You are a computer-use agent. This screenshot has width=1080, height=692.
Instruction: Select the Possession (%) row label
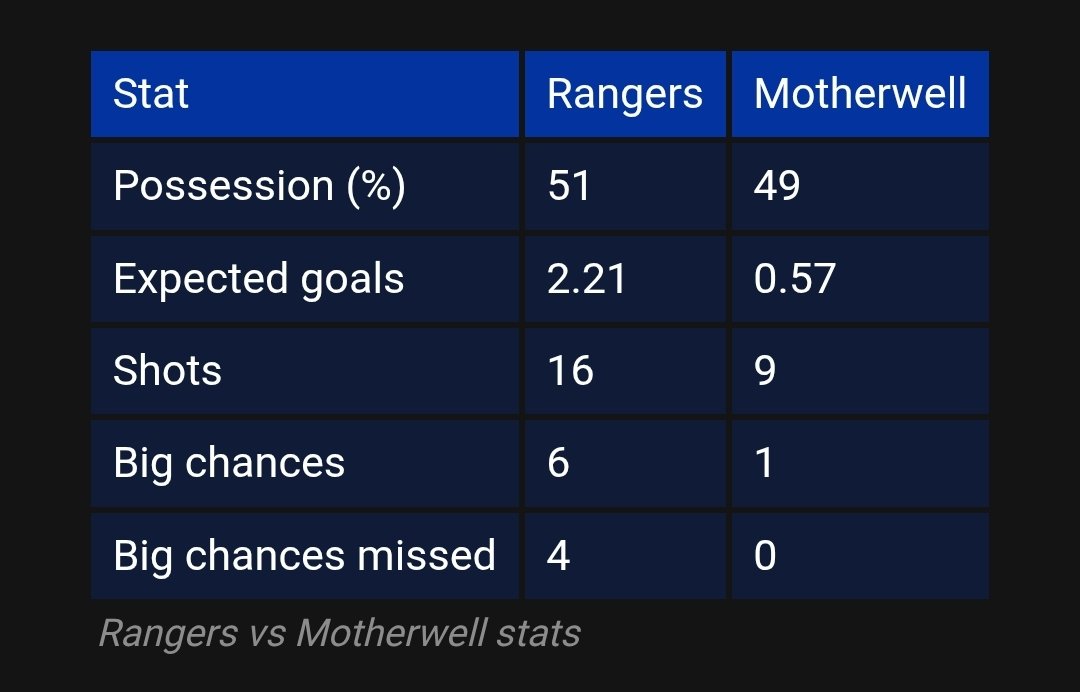259,186
